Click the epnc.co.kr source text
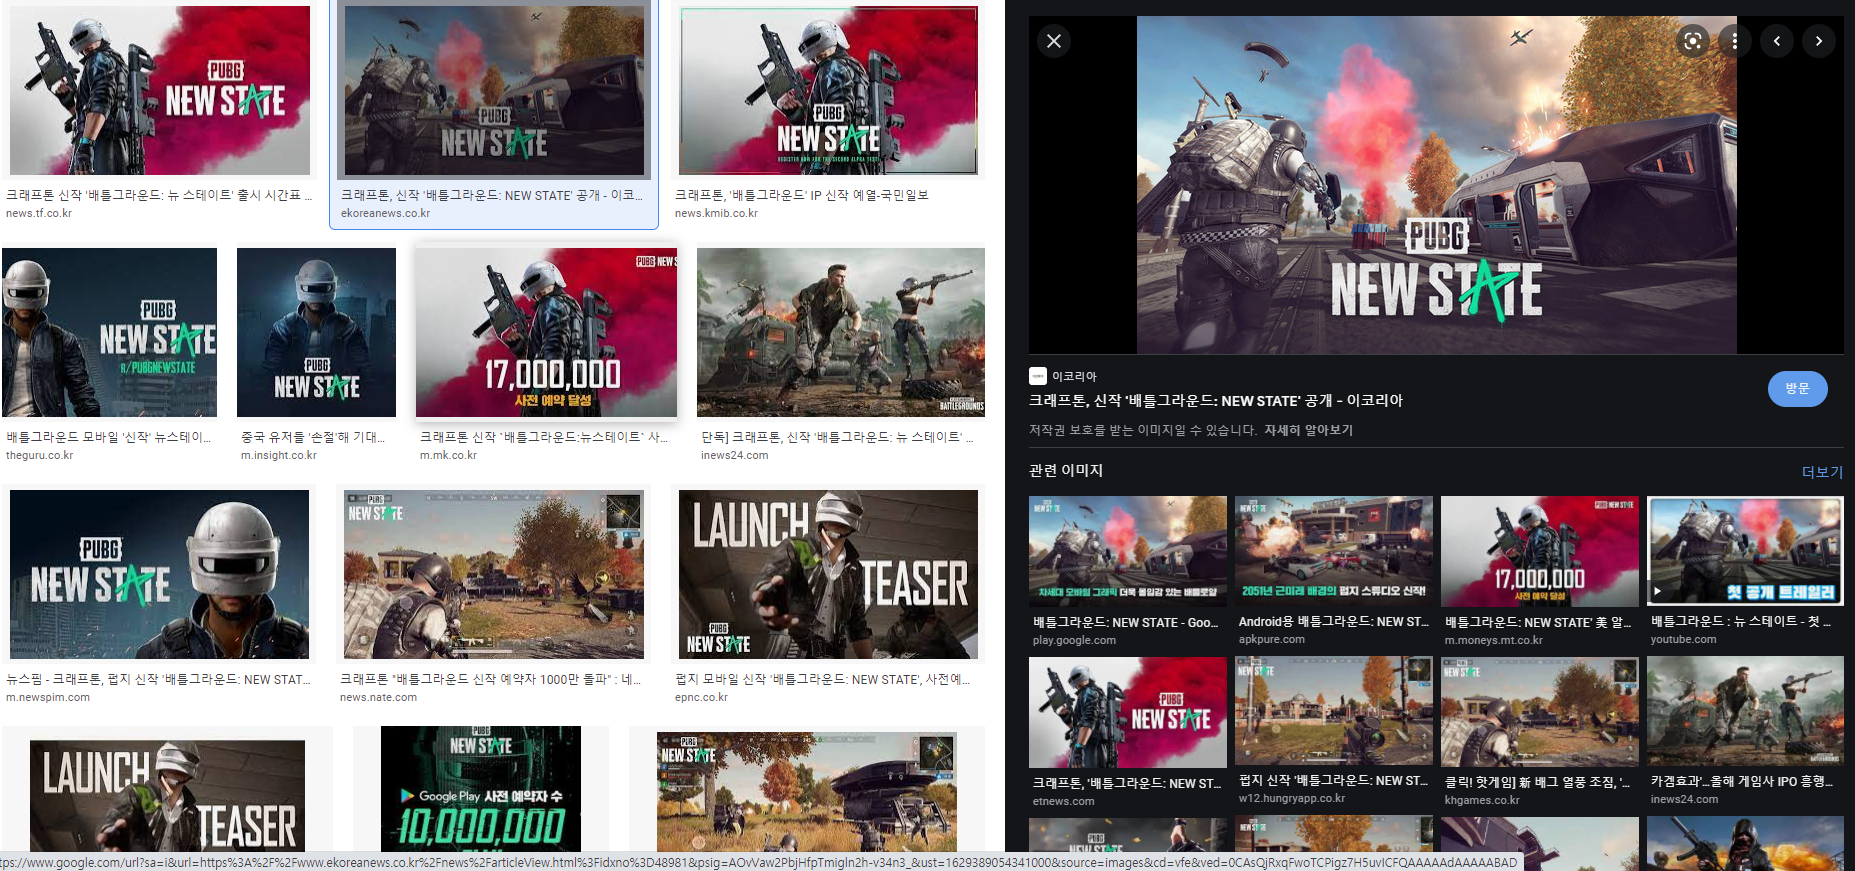 click(x=701, y=697)
